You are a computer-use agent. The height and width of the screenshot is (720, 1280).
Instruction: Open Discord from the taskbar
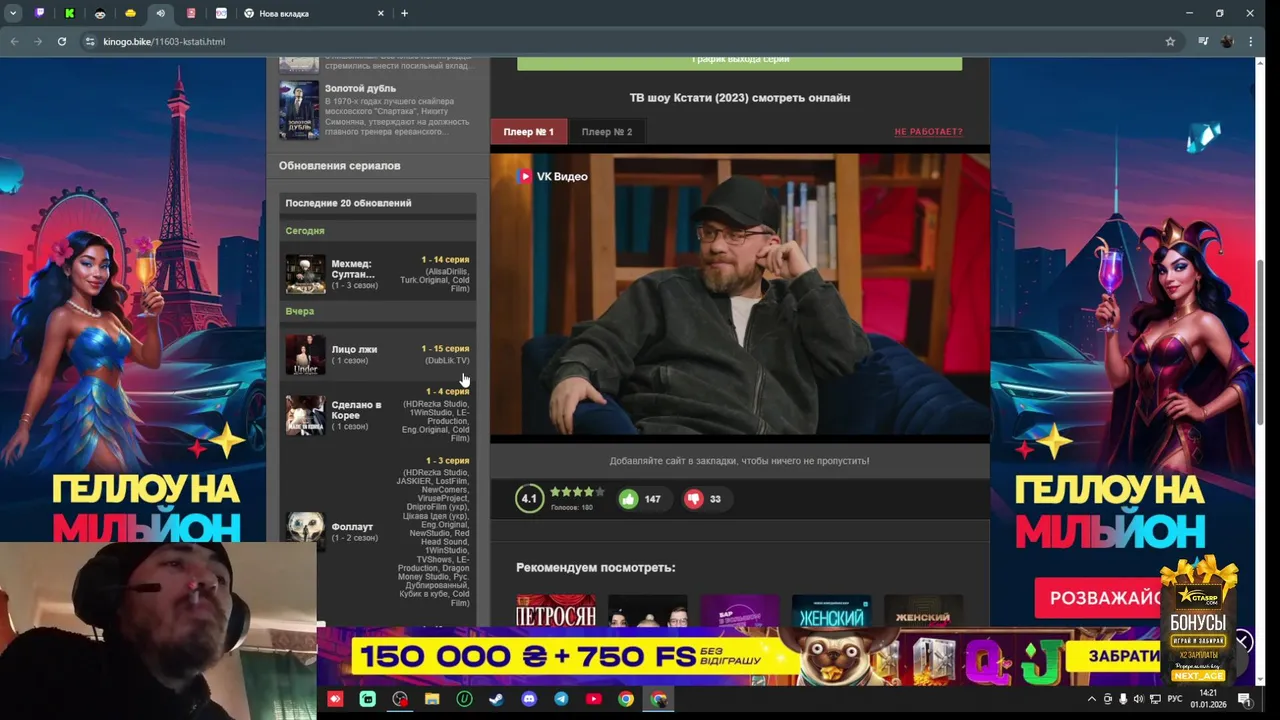pos(529,699)
